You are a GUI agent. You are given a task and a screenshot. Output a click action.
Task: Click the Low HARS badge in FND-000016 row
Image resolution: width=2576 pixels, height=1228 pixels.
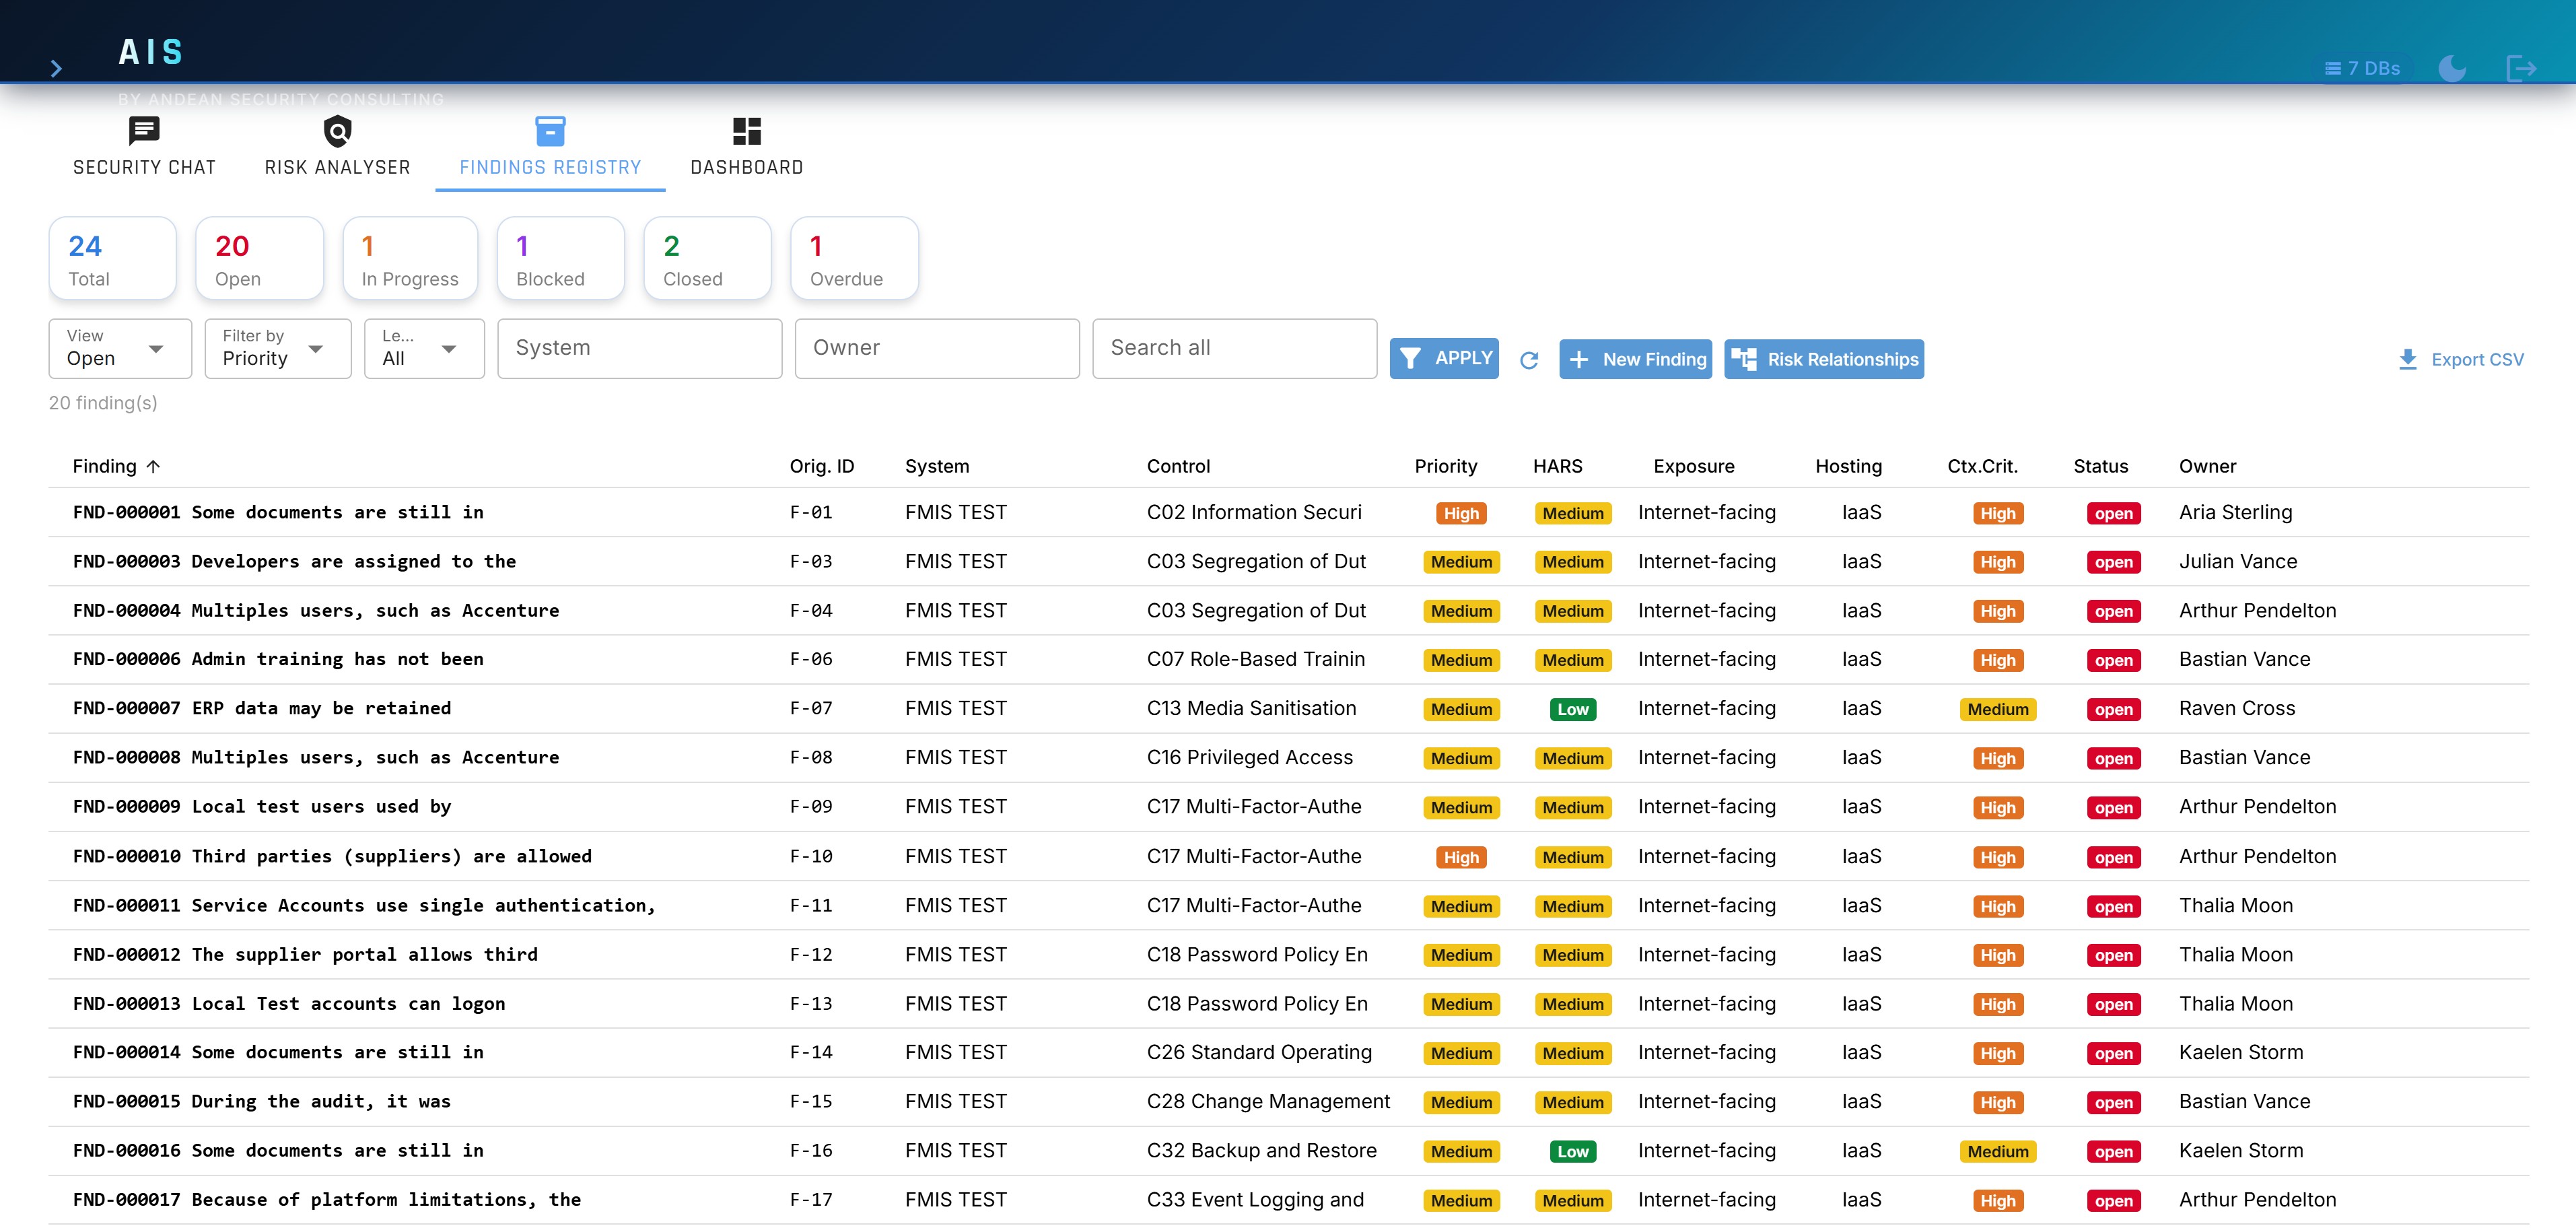[1572, 1151]
